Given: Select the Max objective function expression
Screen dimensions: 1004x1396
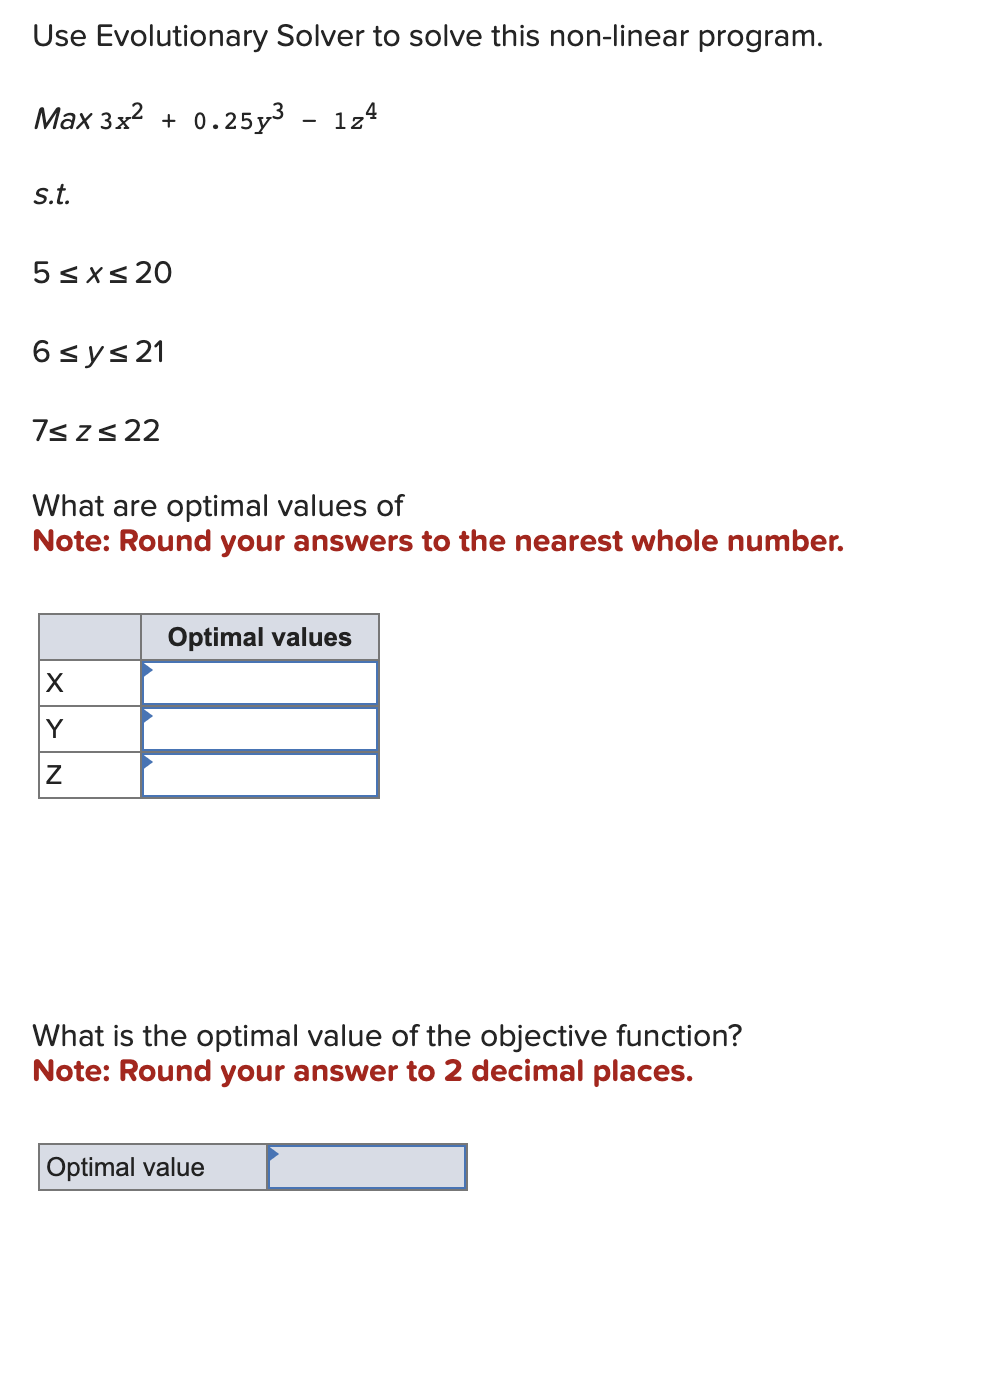Looking at the screenshot, I should [x=205, y=120].
